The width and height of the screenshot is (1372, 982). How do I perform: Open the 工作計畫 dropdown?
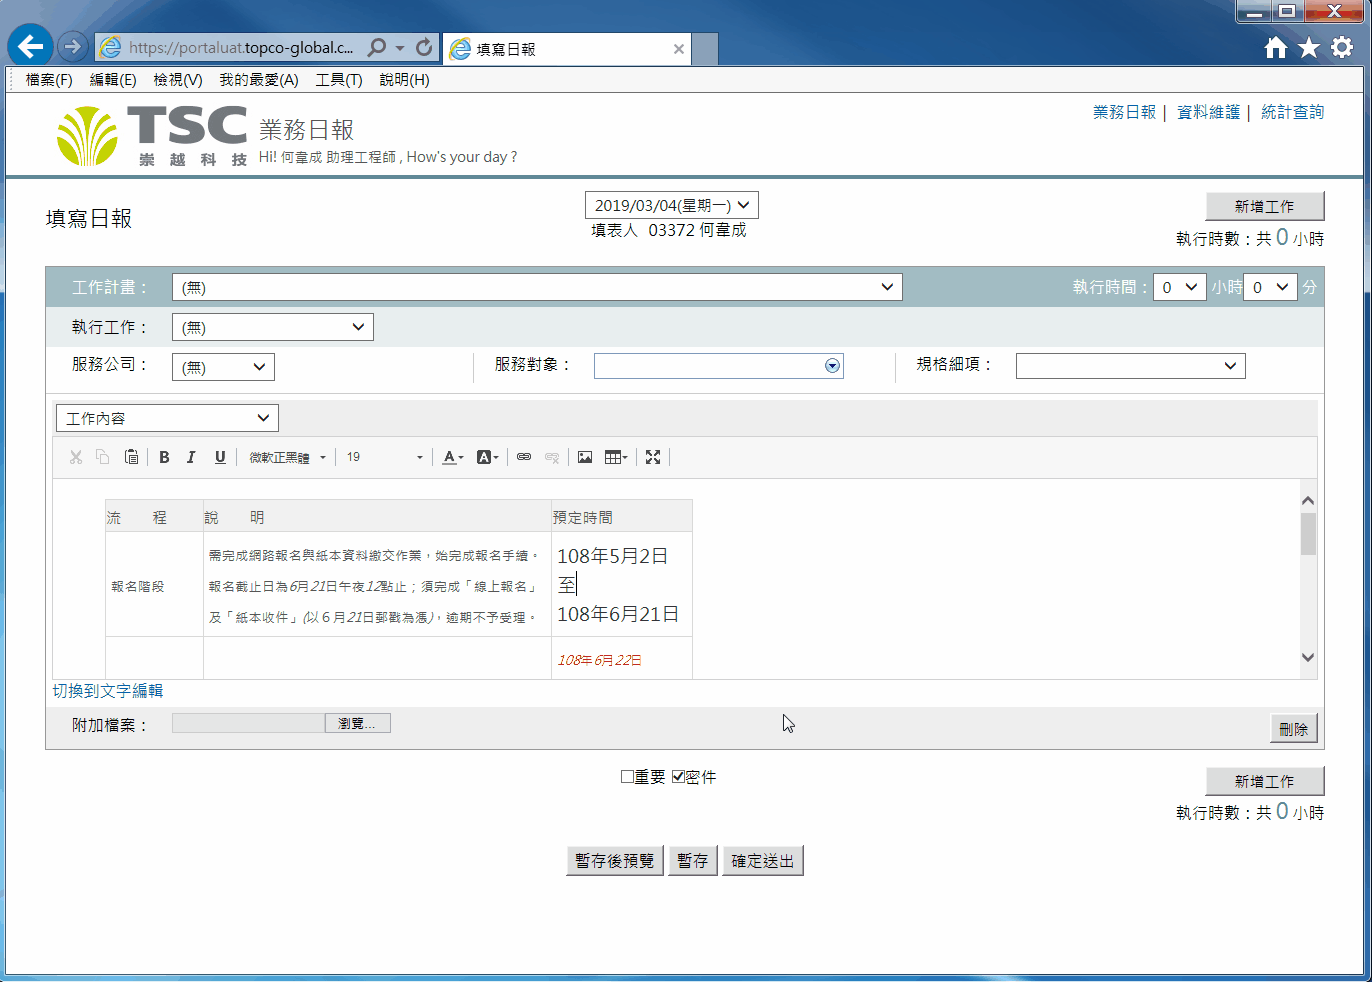(x=537, y=288)
